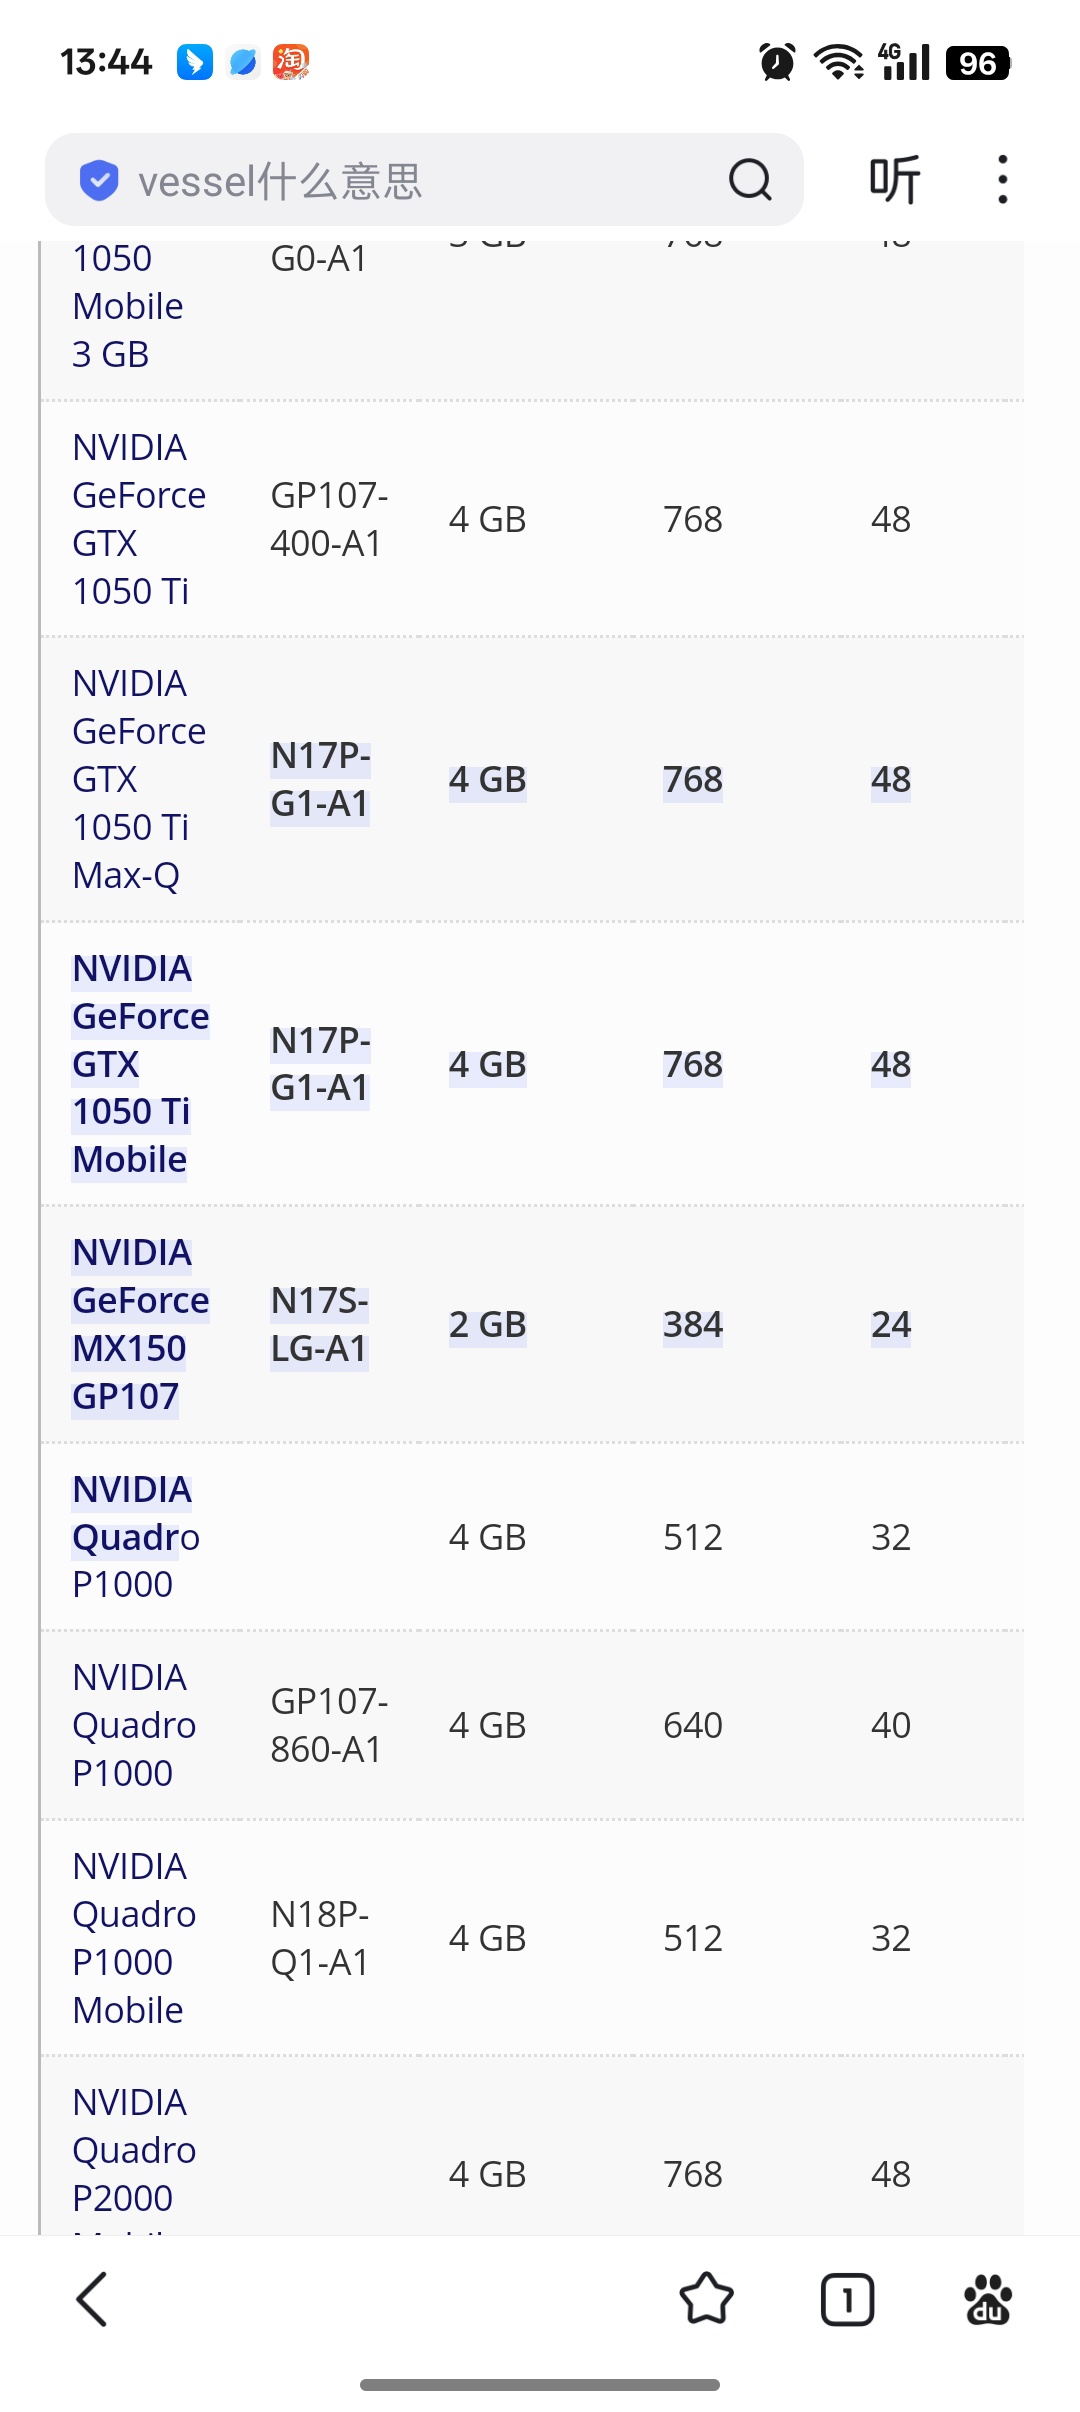Bookmark page with the star icon
The image size is (1080, 2412).
pos(706,2299)
